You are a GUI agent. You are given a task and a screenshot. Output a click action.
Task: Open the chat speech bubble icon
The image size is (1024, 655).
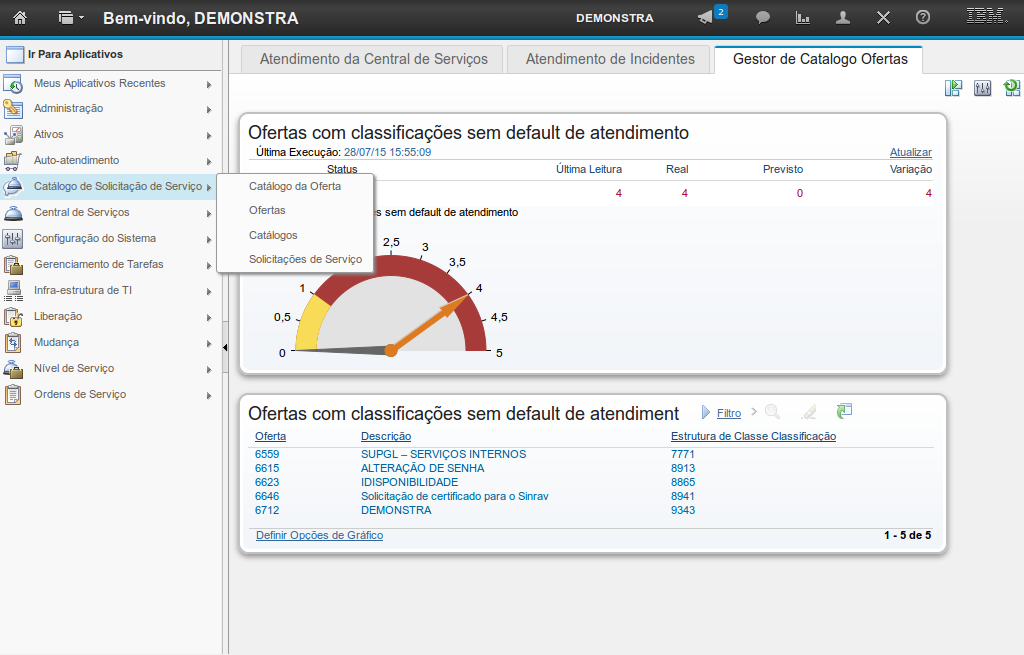click(763, 17)
